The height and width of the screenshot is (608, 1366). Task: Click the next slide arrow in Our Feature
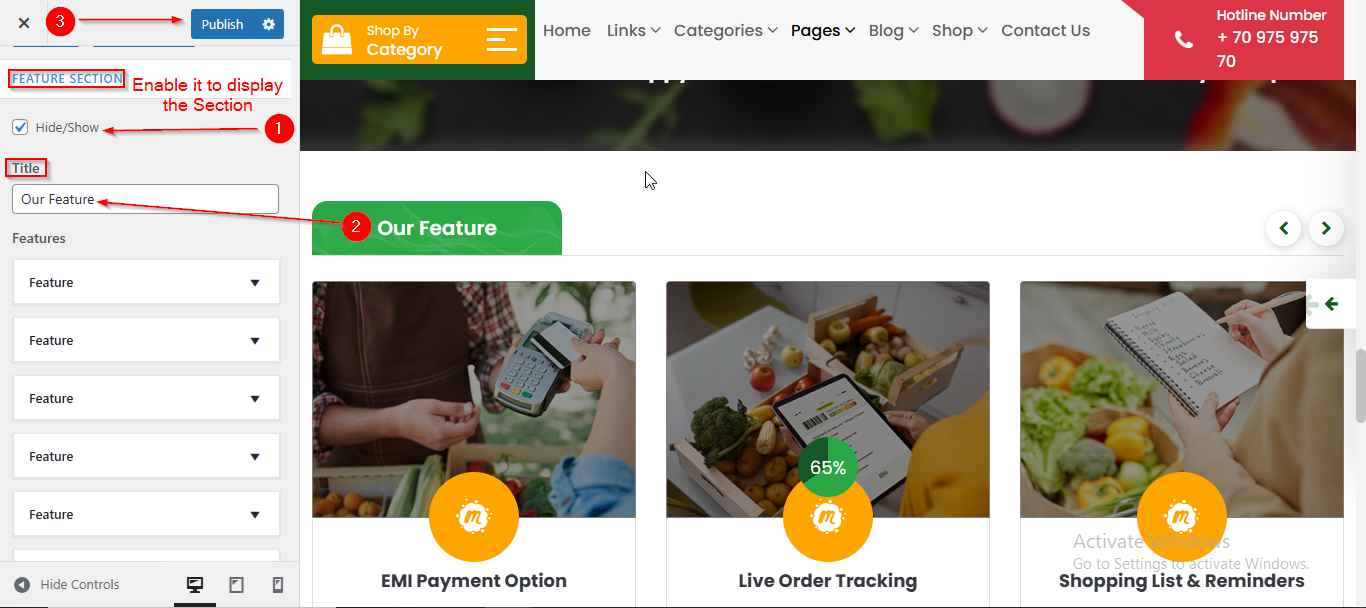pyautogui.click(x=1326, y=229)
